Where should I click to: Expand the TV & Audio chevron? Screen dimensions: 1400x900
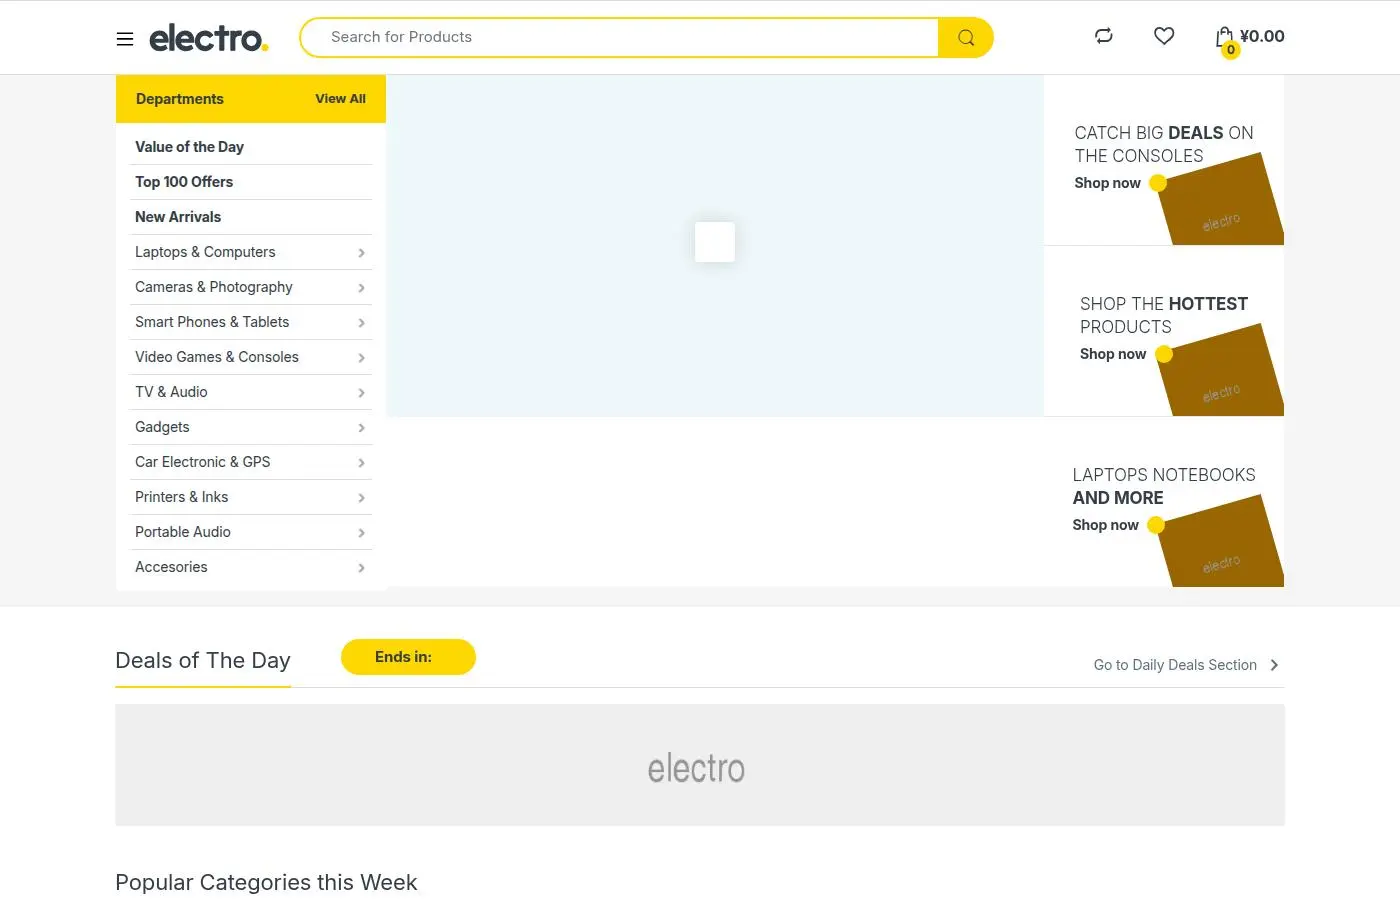361,393
